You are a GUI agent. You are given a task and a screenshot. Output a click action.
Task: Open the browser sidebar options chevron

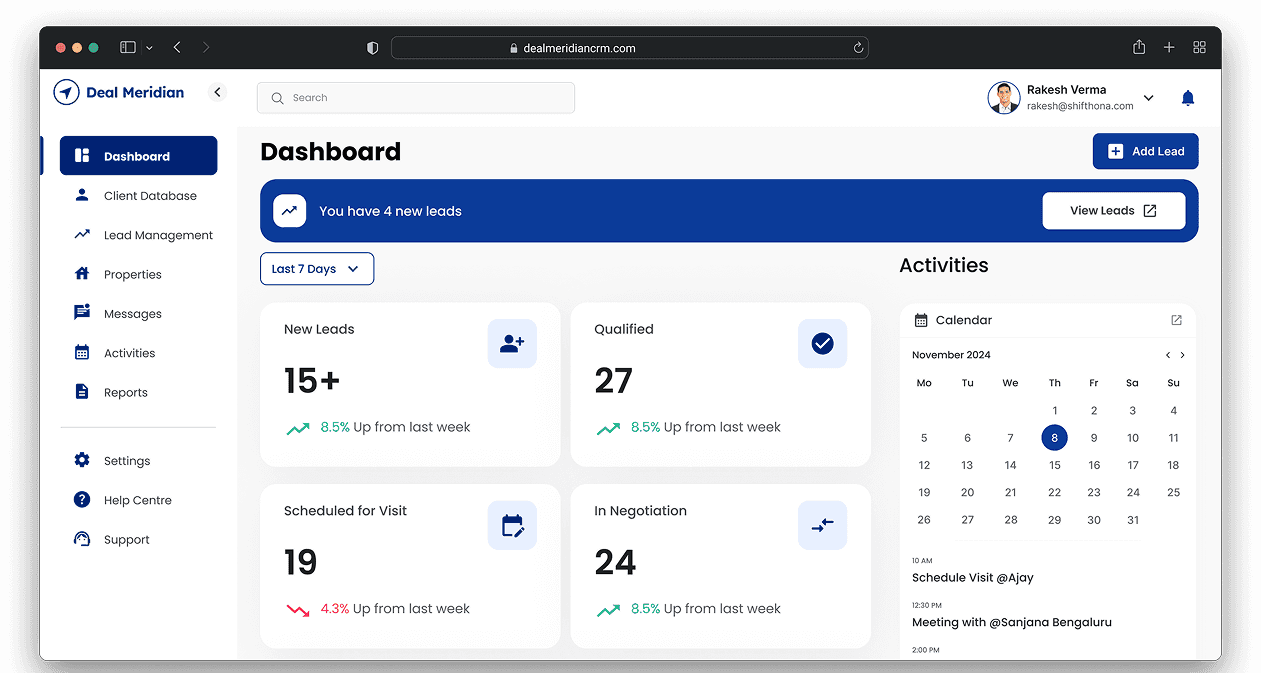150,47
